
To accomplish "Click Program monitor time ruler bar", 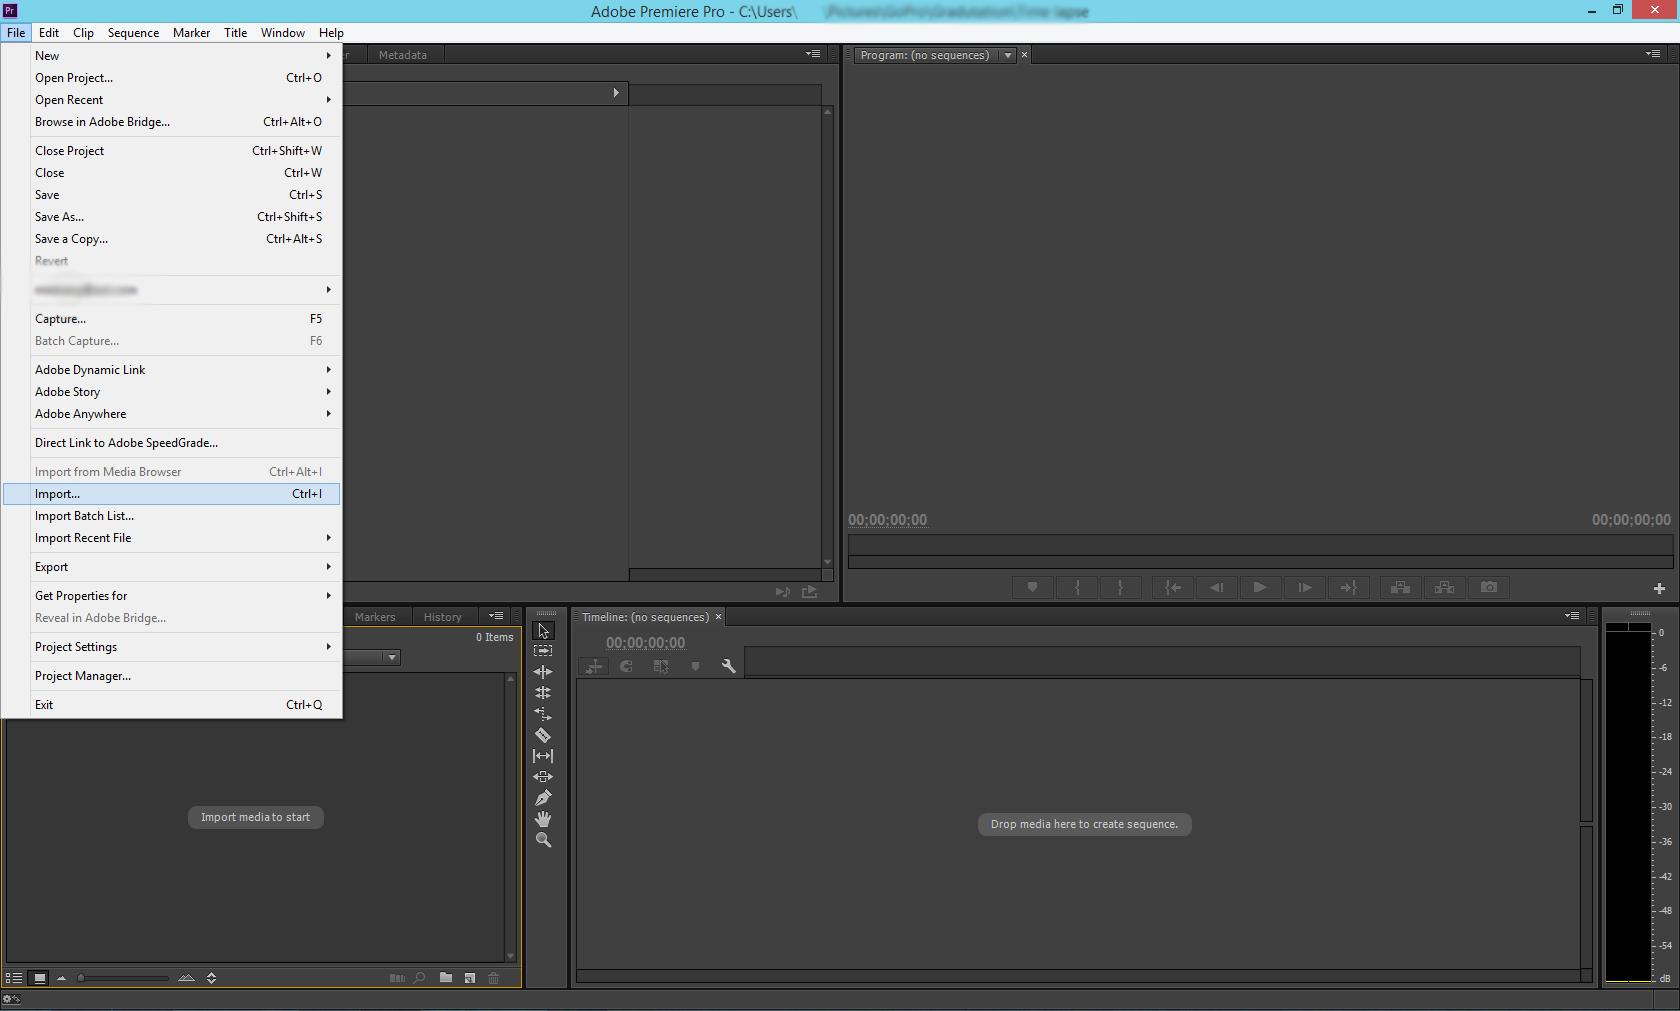I will coord(1260,543).
